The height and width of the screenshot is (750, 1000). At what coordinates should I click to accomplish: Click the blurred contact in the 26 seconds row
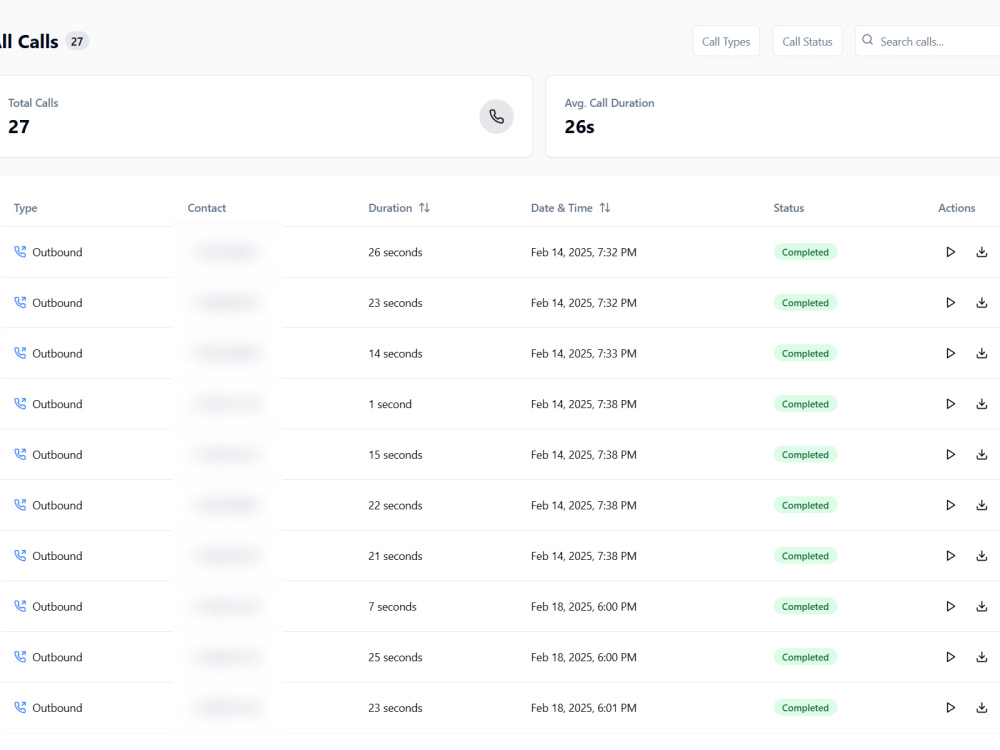(226, 252)
